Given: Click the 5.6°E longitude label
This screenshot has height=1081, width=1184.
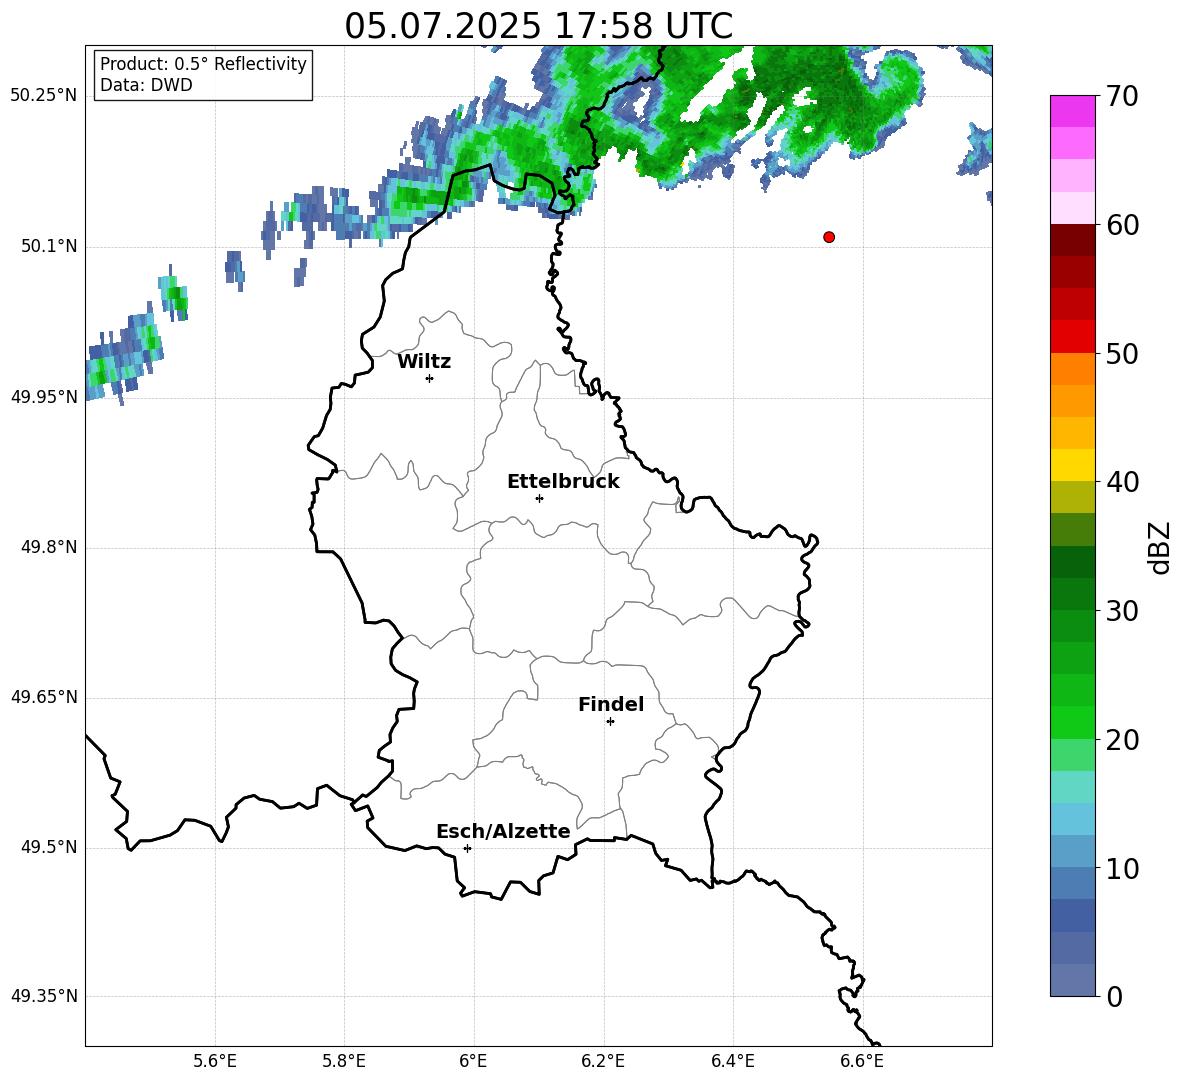Looking at the screenshot, I should tap(215, 1061).
